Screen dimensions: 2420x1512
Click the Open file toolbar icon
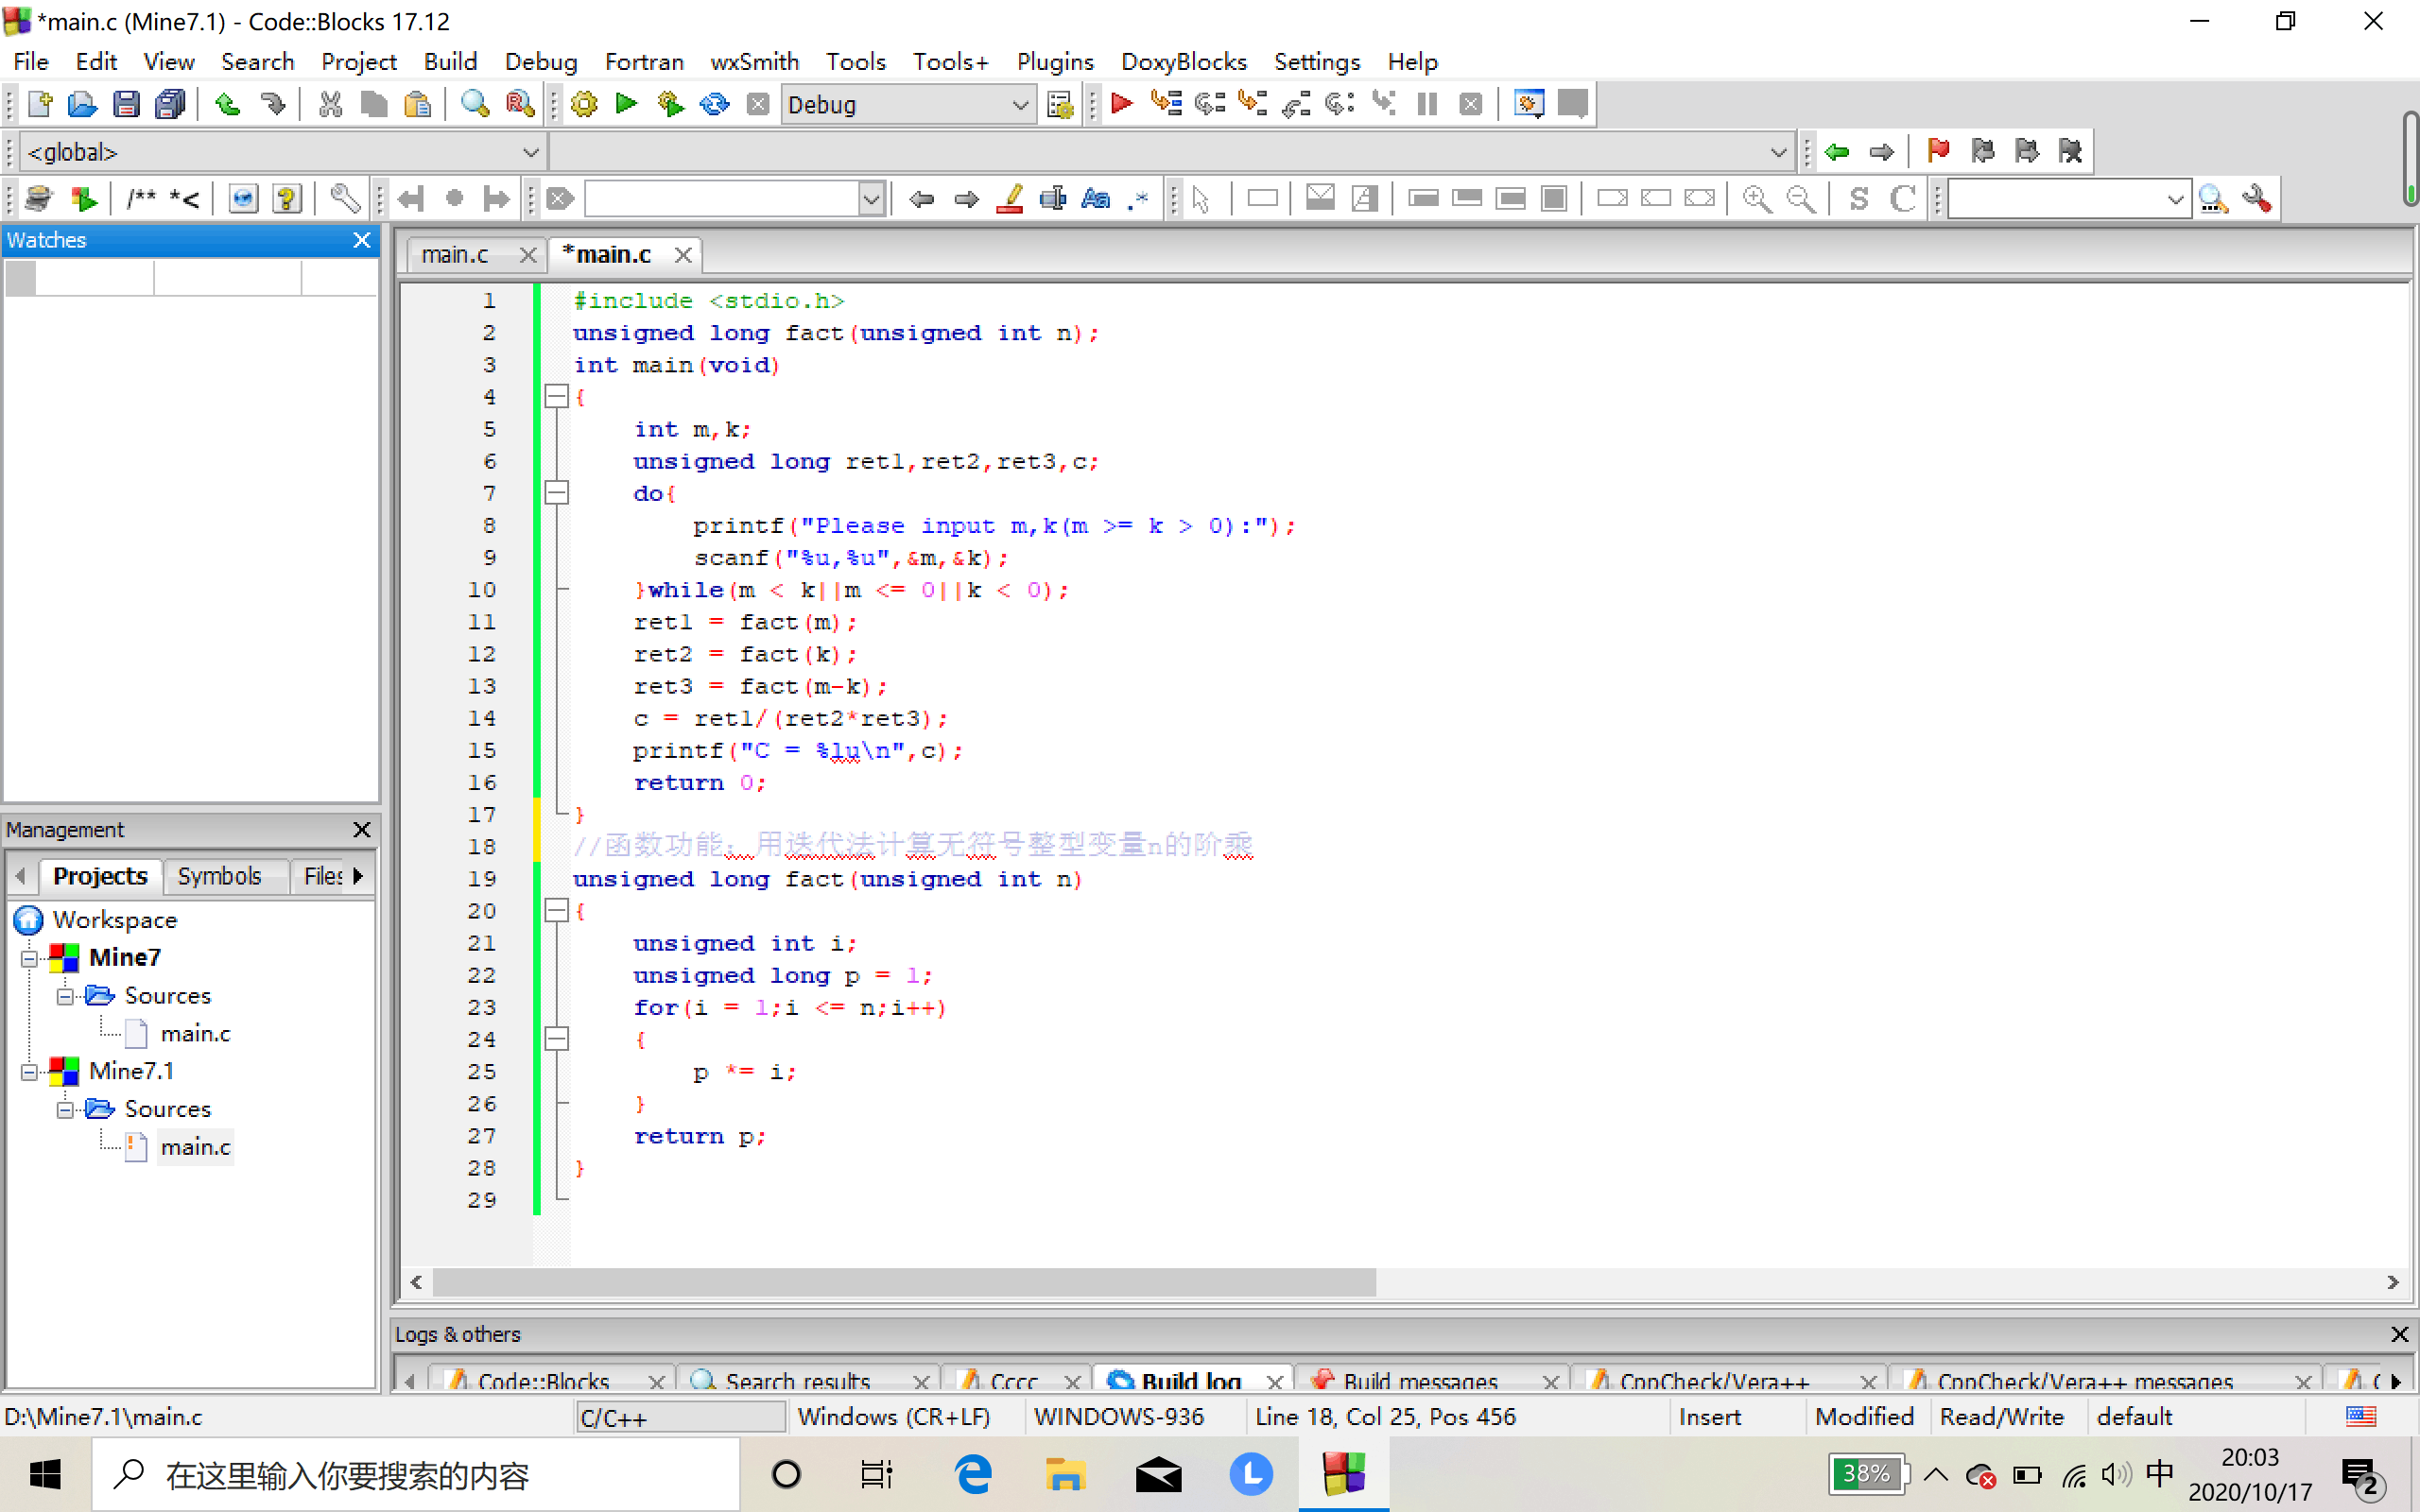pos(82,104)
